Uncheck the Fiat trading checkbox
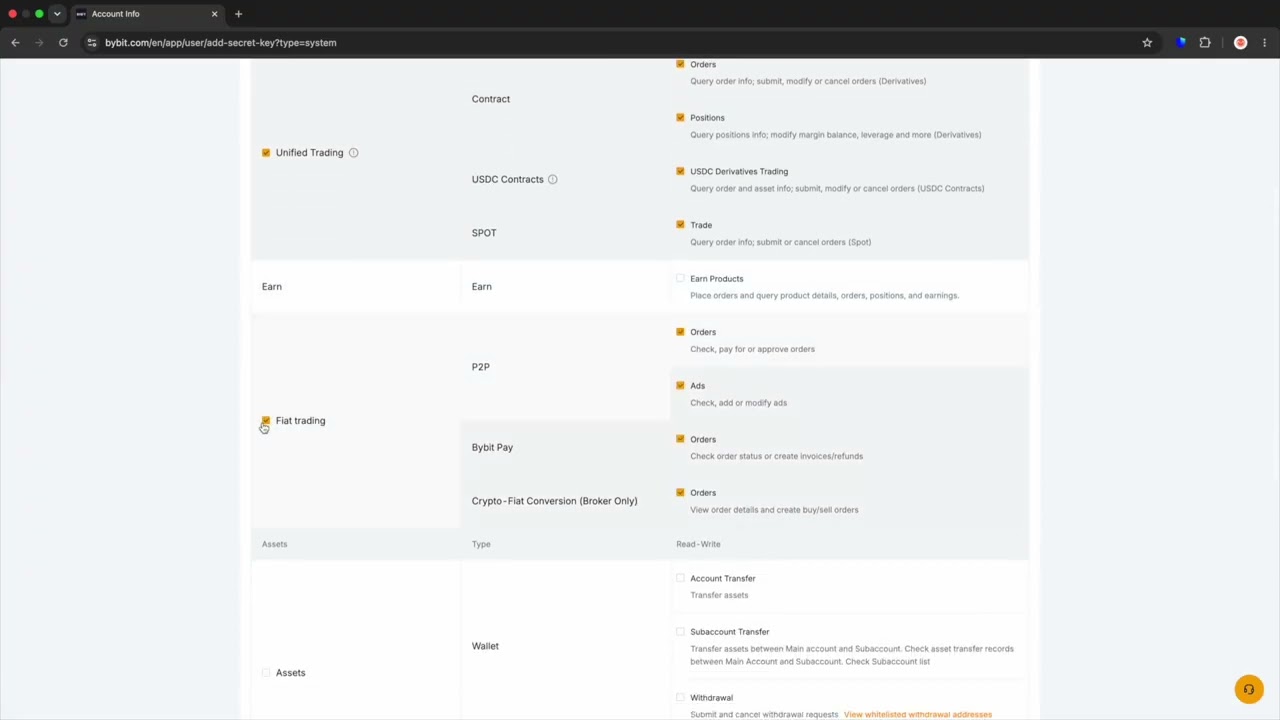The image size is (1280, 720). tap(266, 421)
